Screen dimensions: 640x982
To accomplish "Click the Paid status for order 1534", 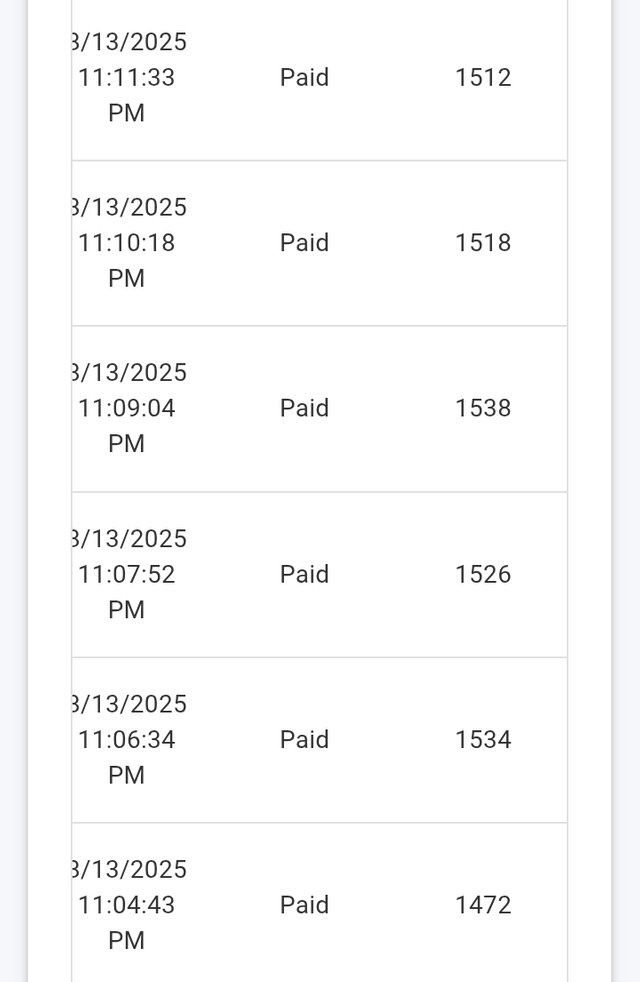I will tap(304, 740).
